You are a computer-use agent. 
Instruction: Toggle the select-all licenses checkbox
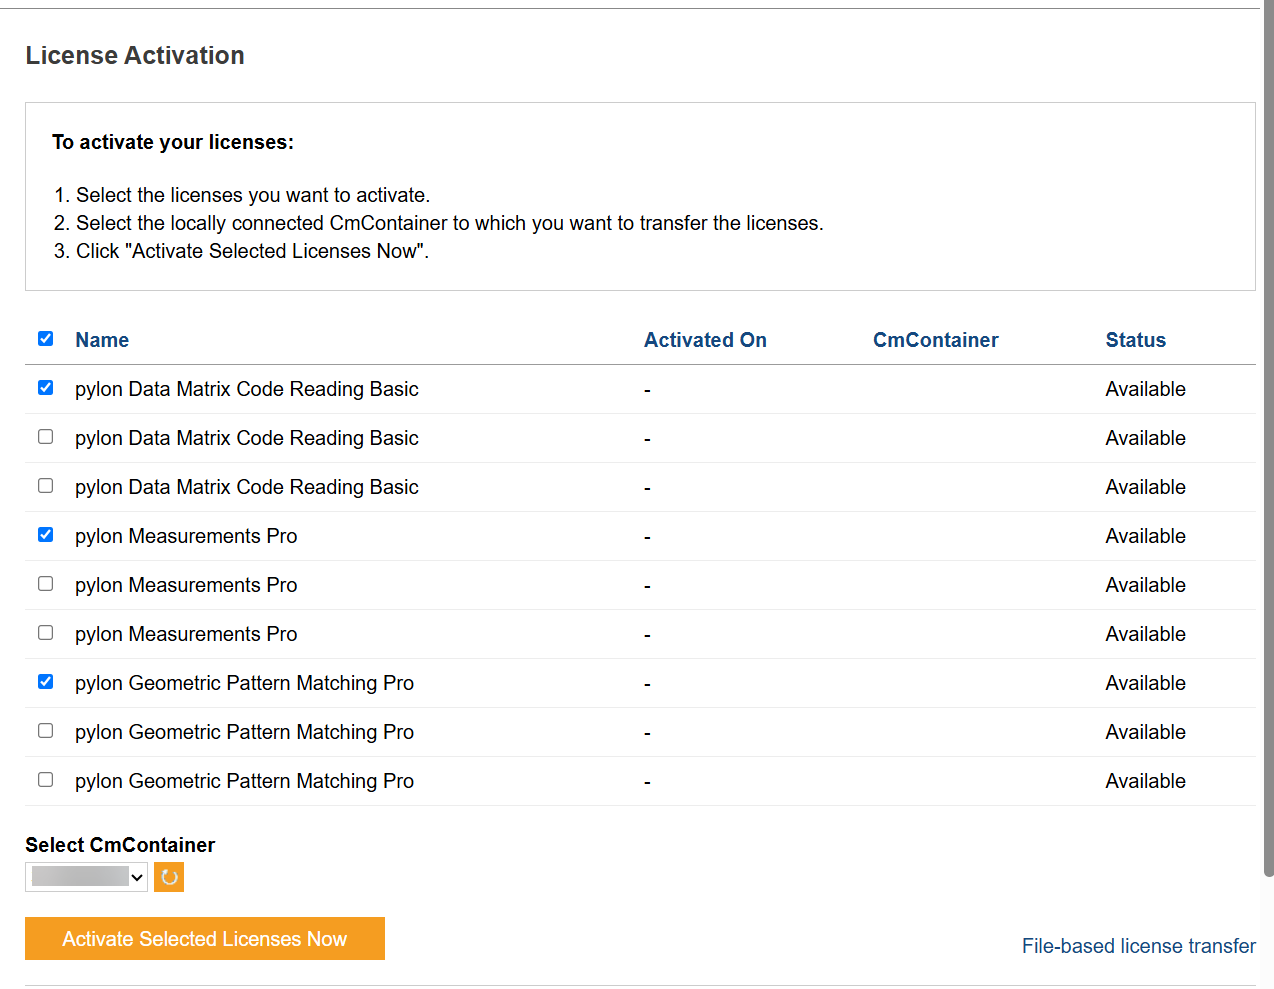pos(45,338)
